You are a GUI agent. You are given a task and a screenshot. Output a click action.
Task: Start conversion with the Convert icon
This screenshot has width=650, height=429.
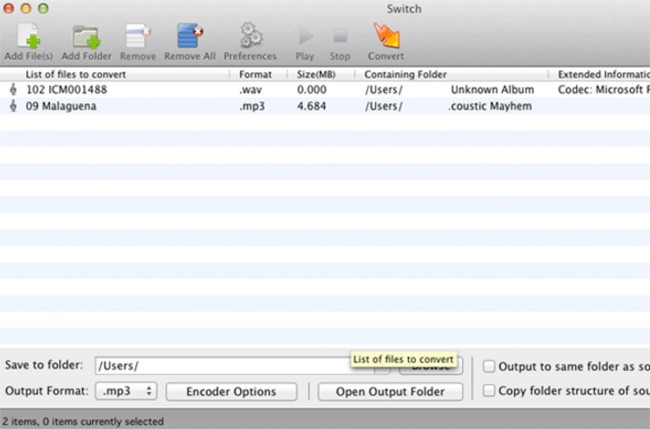pos(385,37)
